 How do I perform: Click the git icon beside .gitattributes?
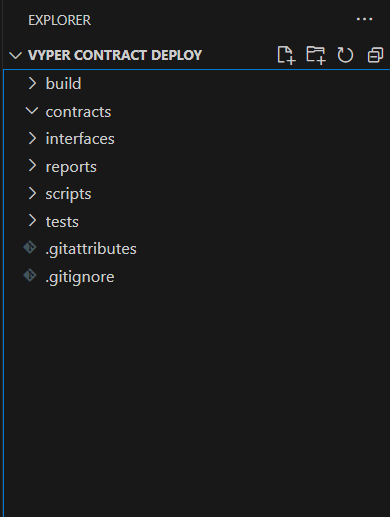click(30, 248)
